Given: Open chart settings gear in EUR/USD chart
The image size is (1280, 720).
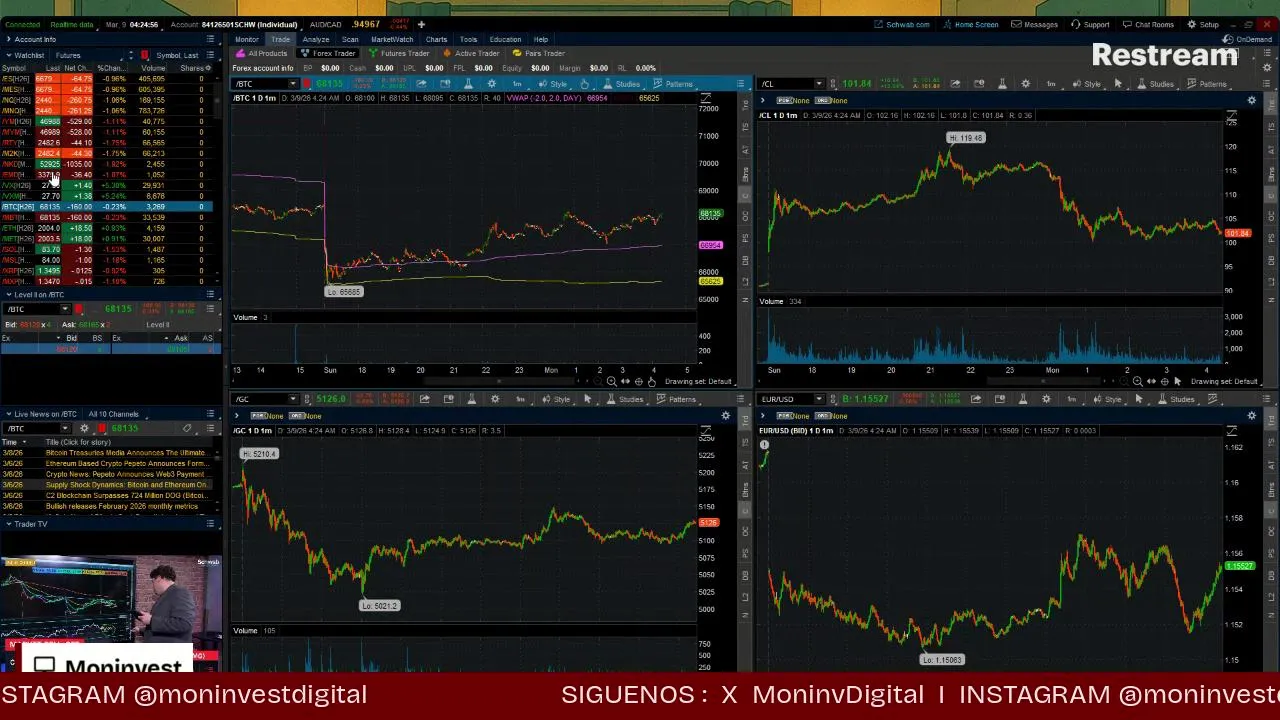Looking at the screenshot, I should point(1046,399).
